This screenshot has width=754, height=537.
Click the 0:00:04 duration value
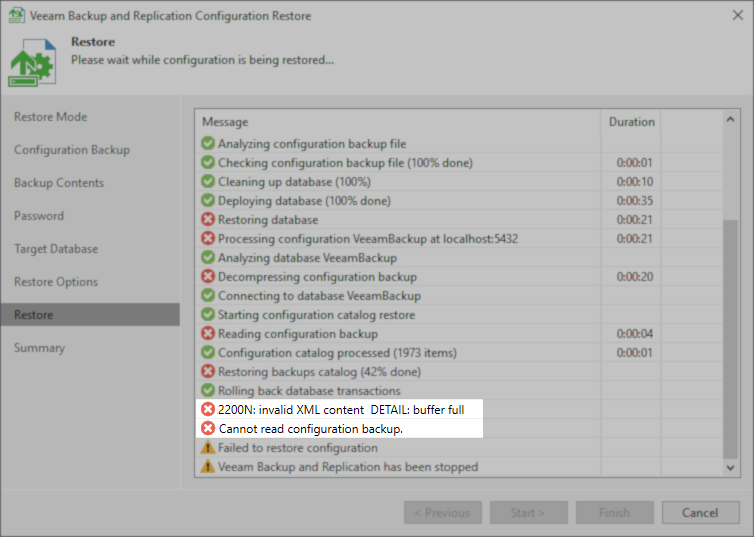[635, 334]
